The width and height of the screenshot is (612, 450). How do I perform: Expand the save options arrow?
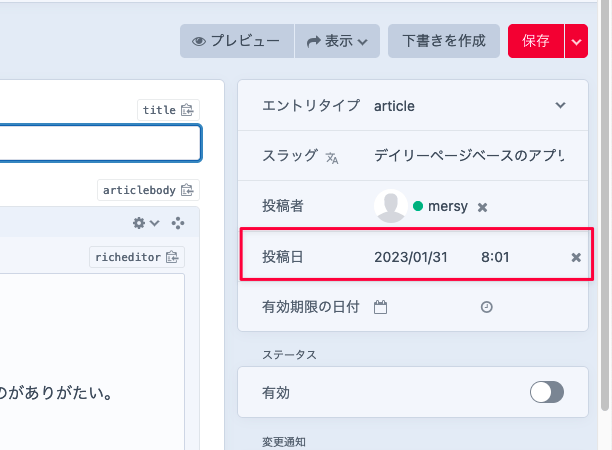coord(576,41)
